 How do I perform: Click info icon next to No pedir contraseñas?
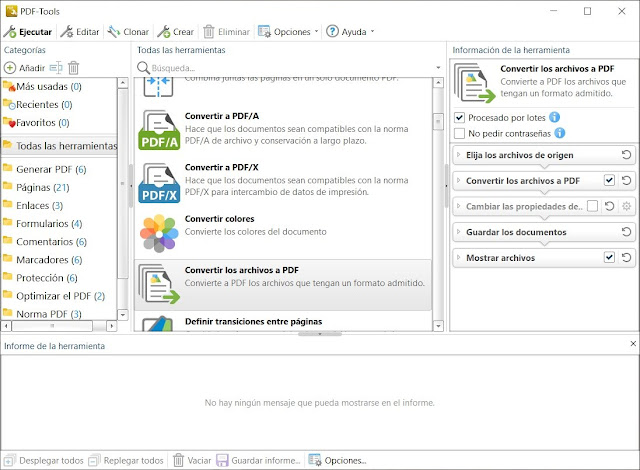click(x=560, y=133)
